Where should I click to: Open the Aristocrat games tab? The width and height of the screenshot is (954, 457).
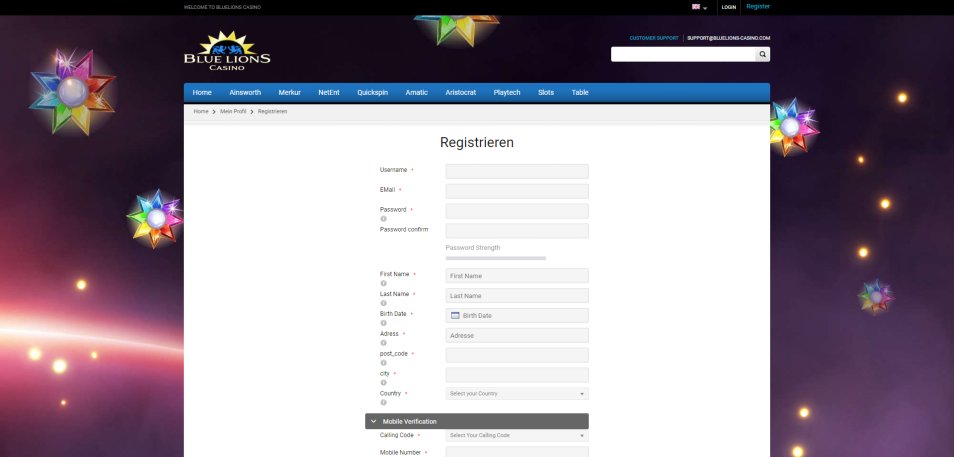pos(461,92)
